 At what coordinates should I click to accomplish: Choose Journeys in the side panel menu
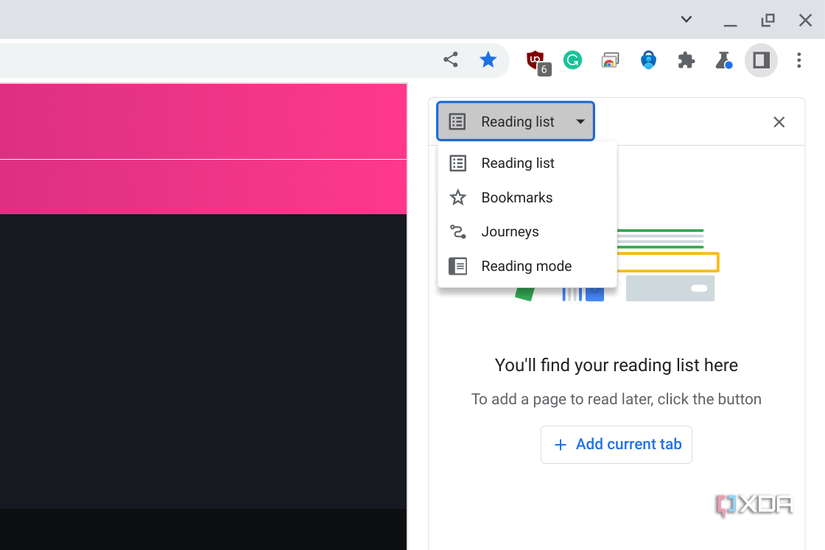click(x=527, y=232)
